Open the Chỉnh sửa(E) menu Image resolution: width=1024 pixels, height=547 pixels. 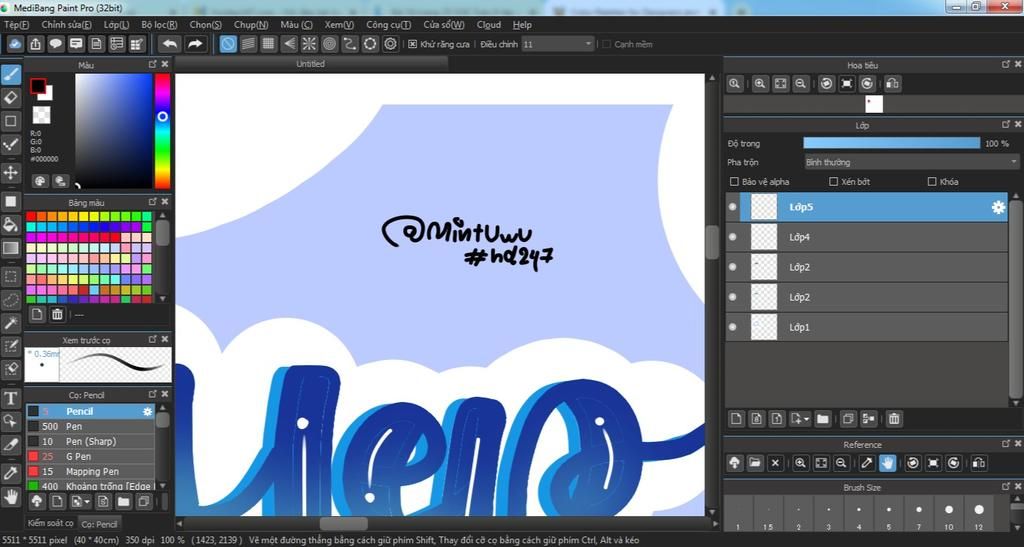tap(67, 25)
